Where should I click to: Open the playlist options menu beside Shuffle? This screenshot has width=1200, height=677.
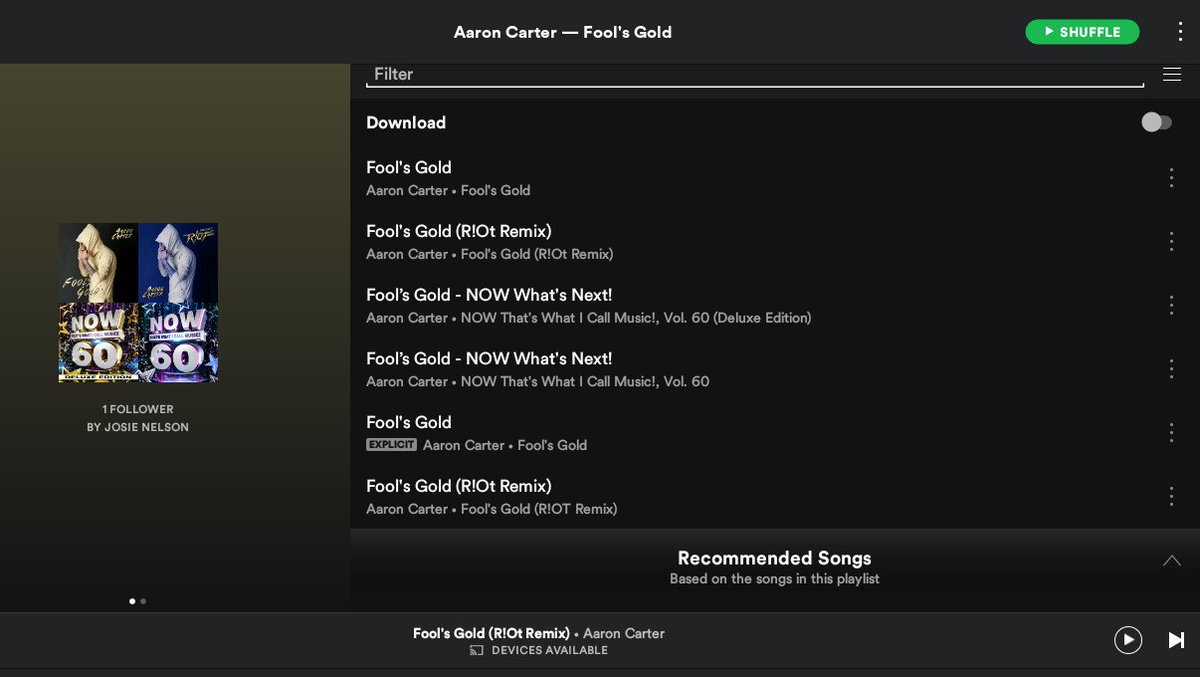click(x=1180, y=32)
